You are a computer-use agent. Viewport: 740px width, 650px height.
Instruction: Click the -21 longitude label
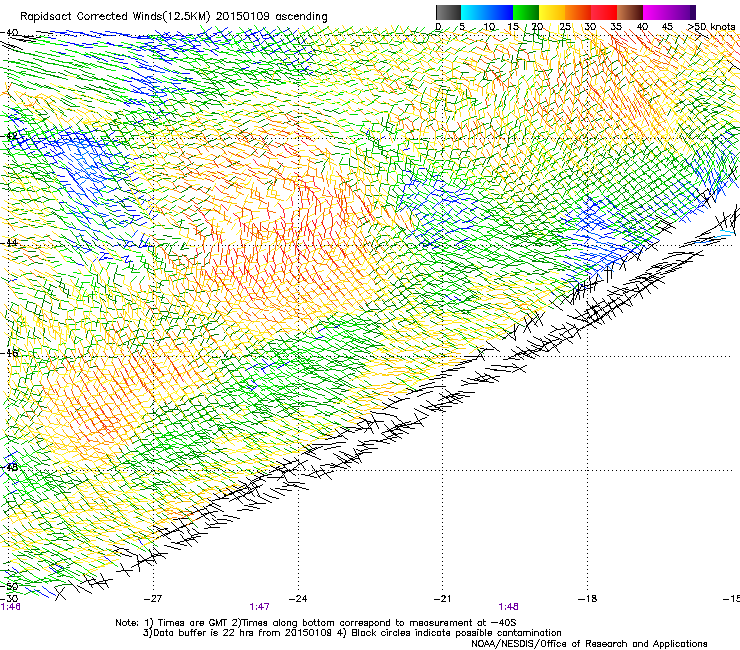442,599
